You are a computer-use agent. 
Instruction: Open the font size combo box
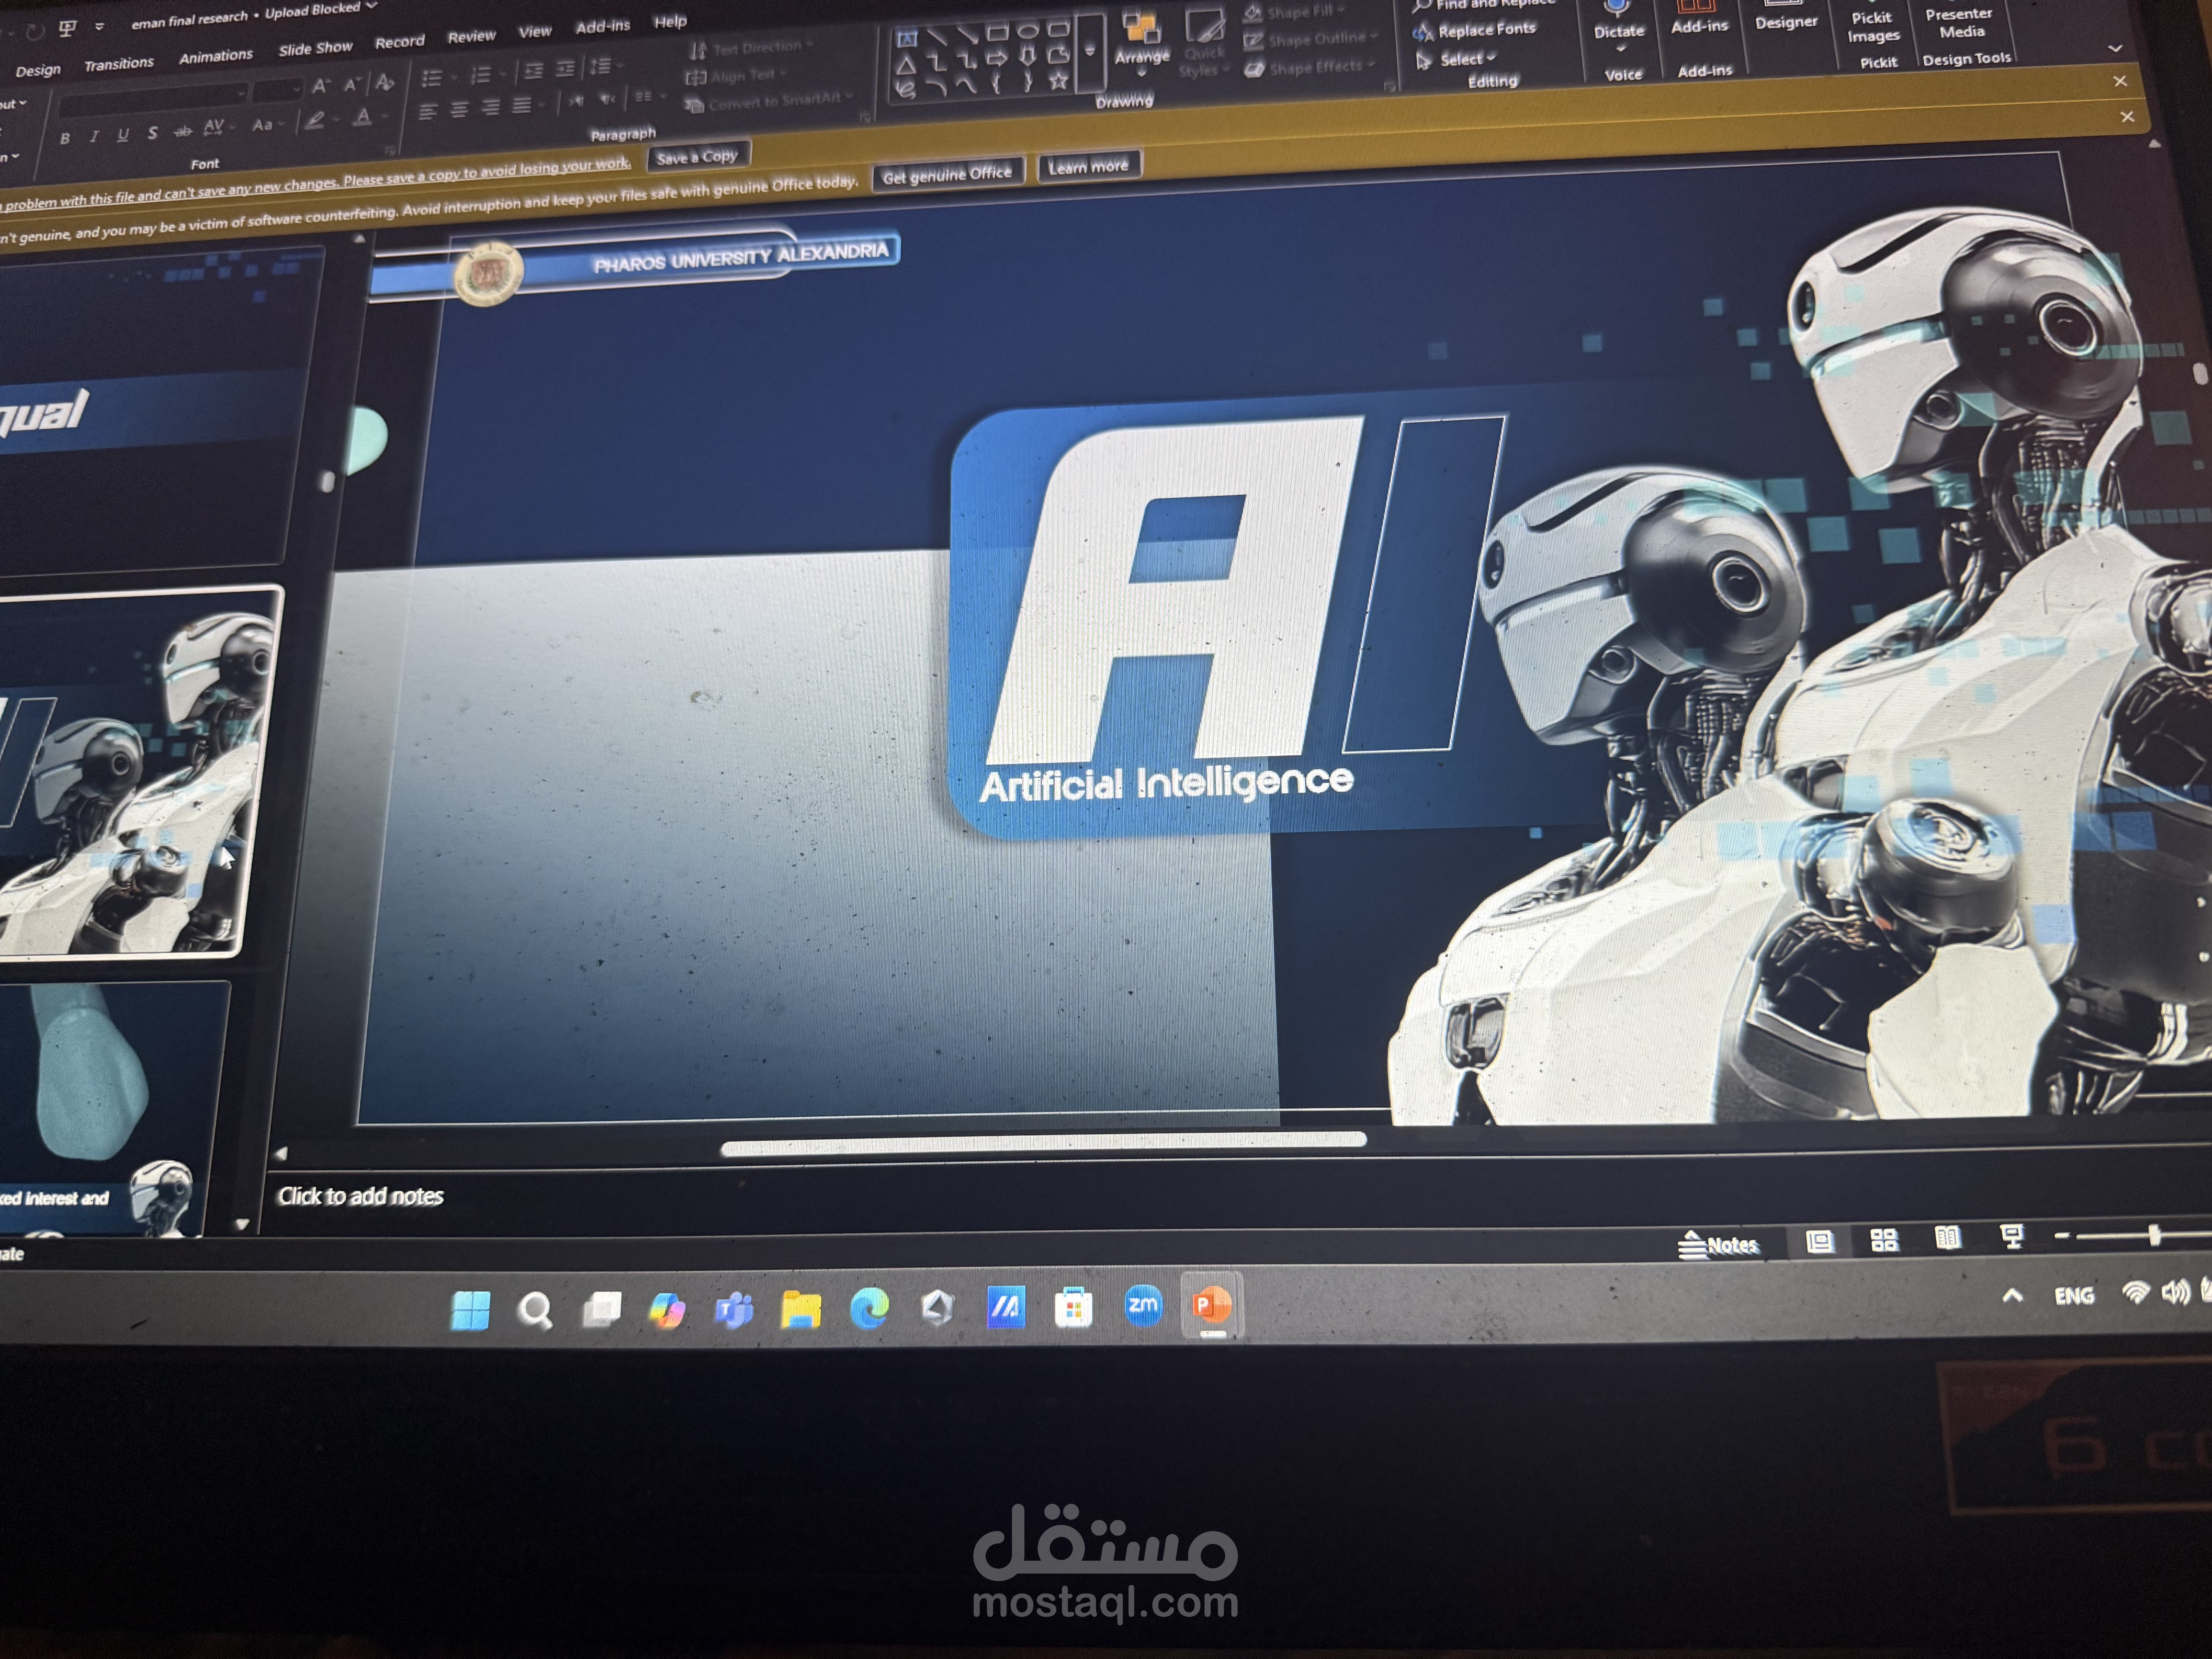click(x=277, y=91)
